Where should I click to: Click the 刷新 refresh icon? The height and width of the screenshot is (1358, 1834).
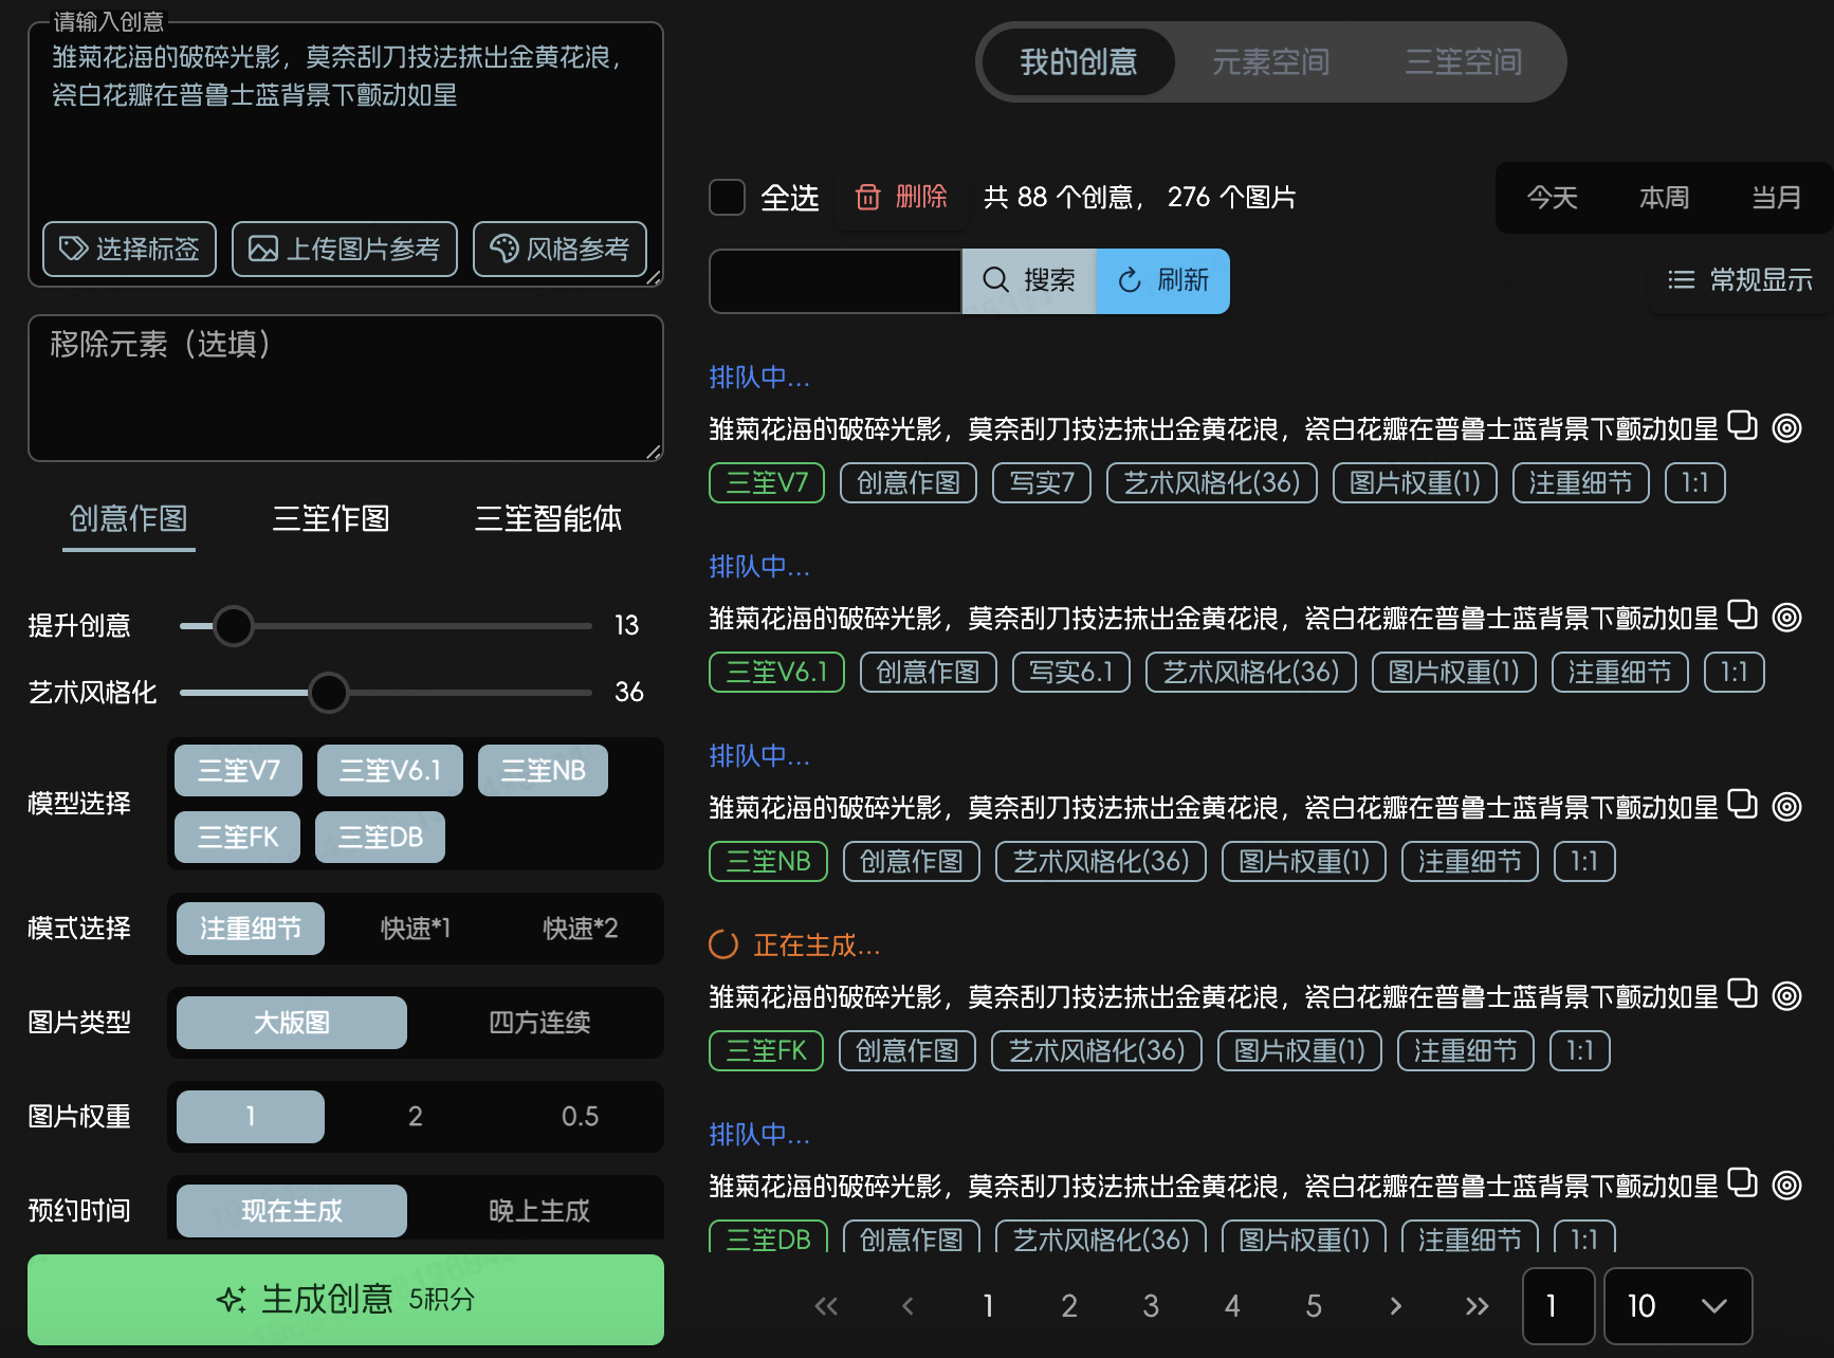point(1130,281)
